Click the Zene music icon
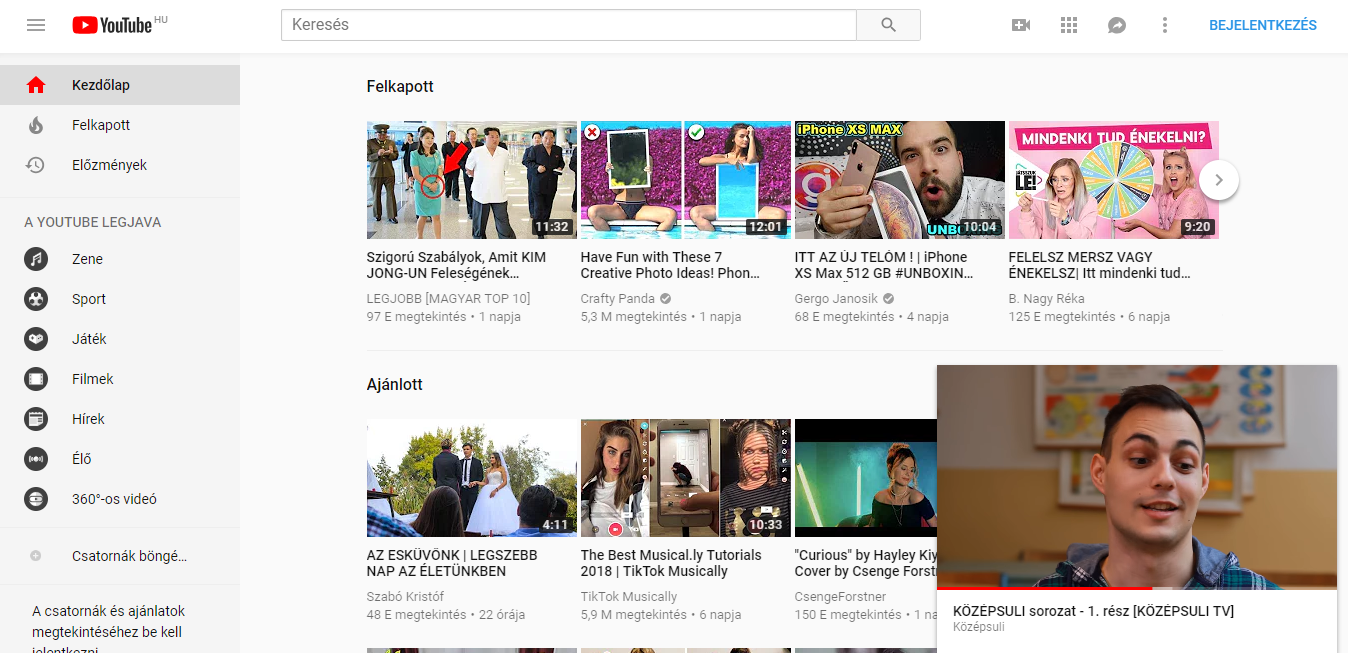Screen dimensions: 1348x653 [36, 259]
